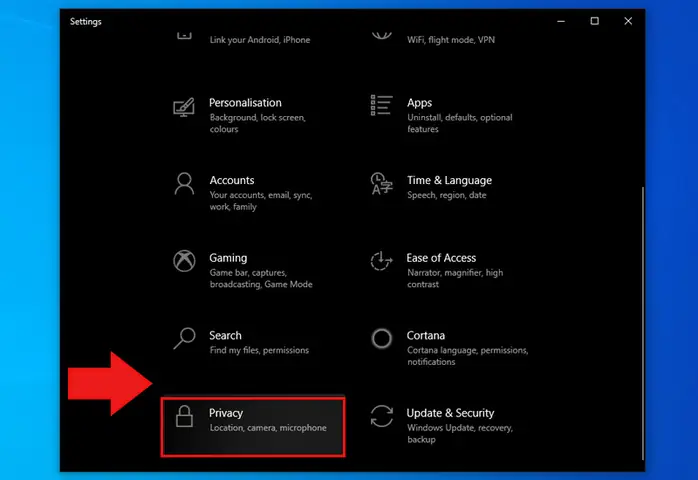
Task: Click the Search magnifying glass icon
Action: (184, 338)
